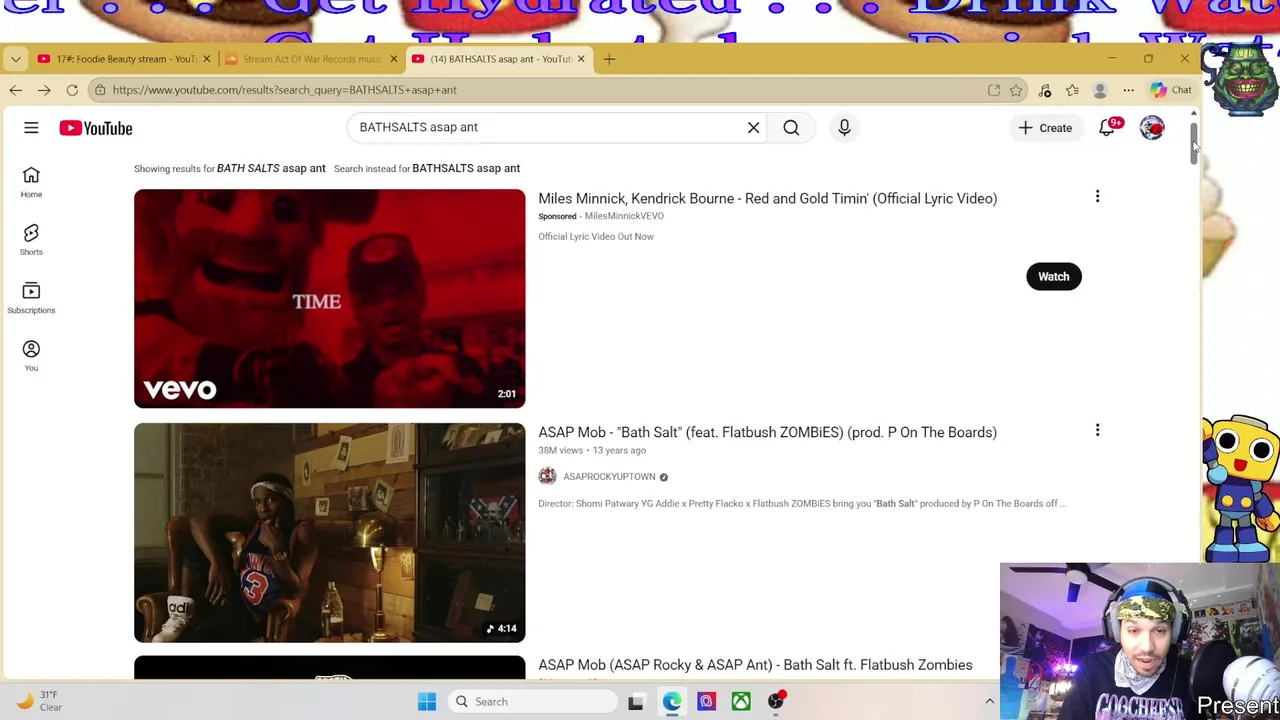This screenshot has width=1280, height=720.
Task: Open Subscriptions in the YouTube sidebar
Action: click(31, 298)
